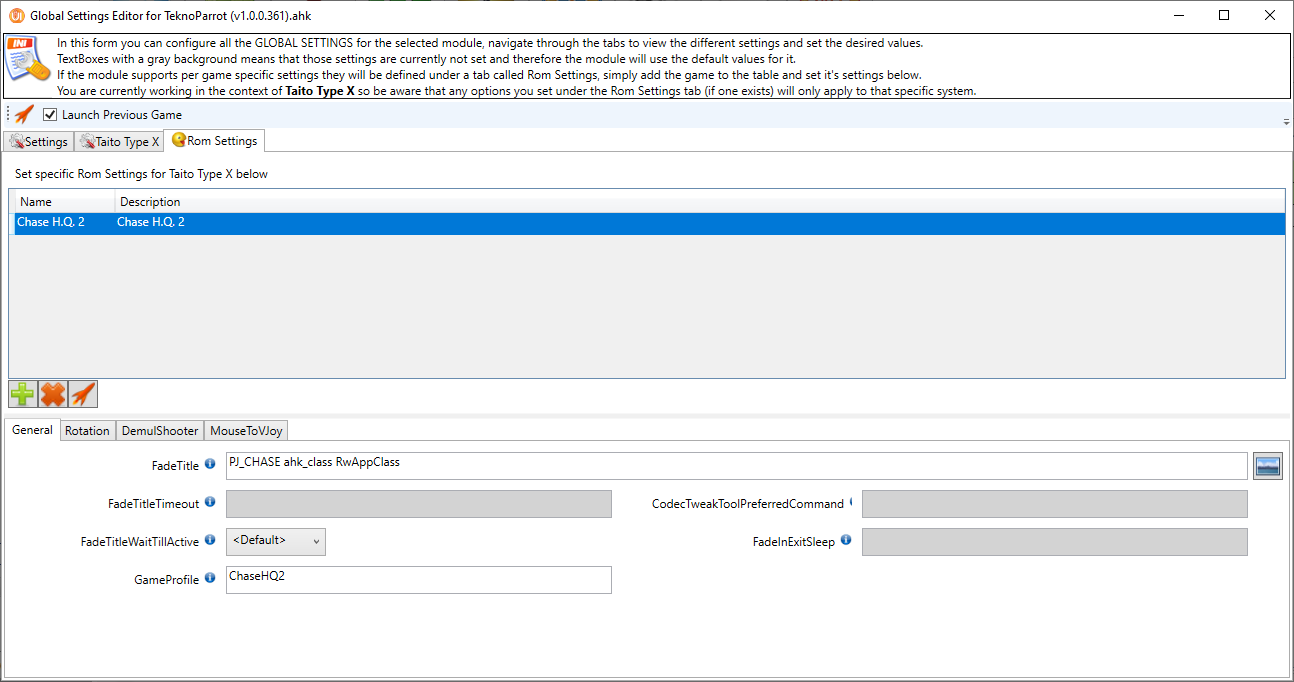
Task: Switch to the DemulShooter sub-tab
Action: point(160,431)
